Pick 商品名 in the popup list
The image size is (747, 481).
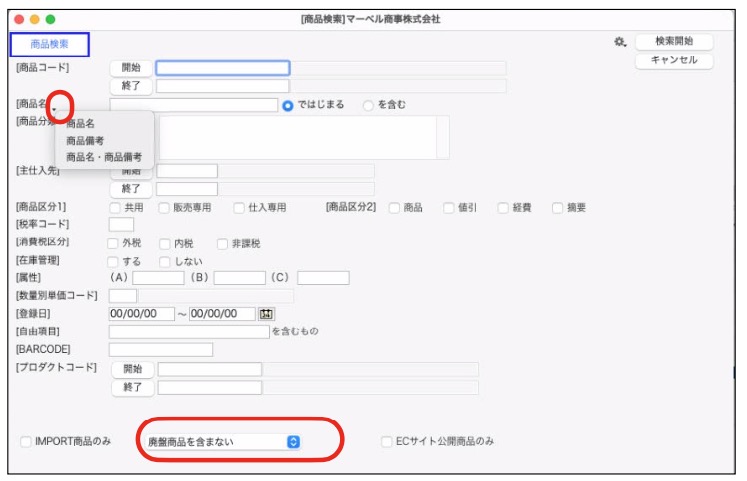(81, 124)
